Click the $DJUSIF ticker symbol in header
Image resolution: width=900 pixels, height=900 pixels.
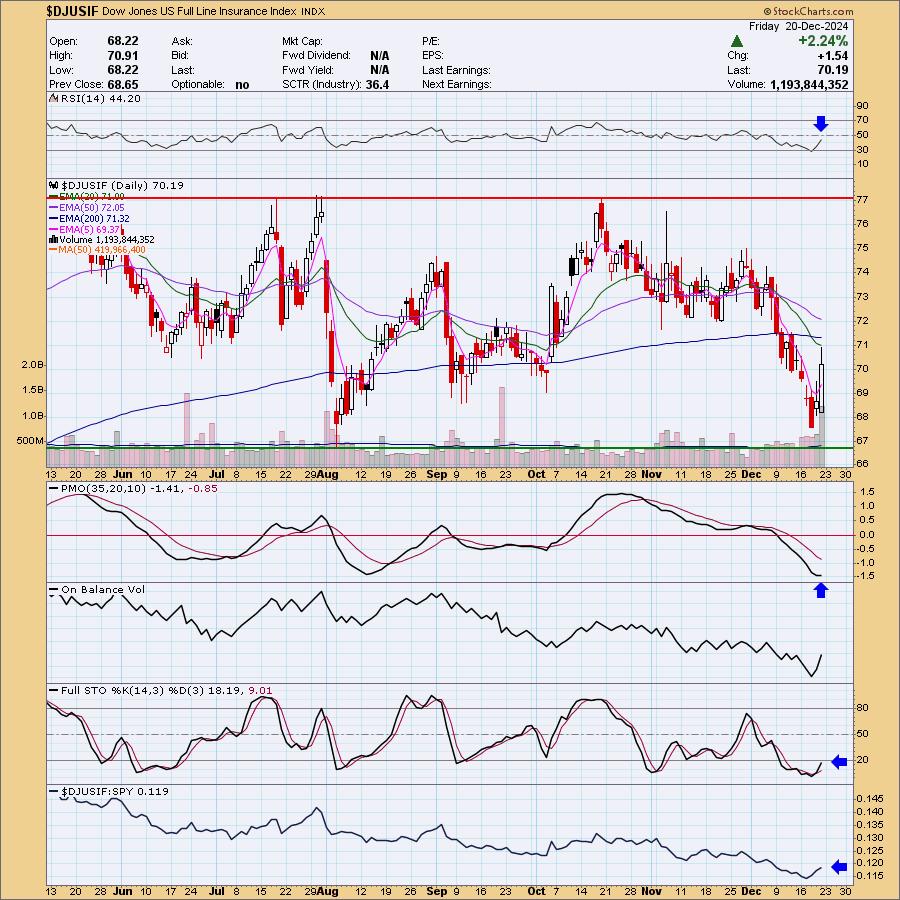[x=72, y=11]
